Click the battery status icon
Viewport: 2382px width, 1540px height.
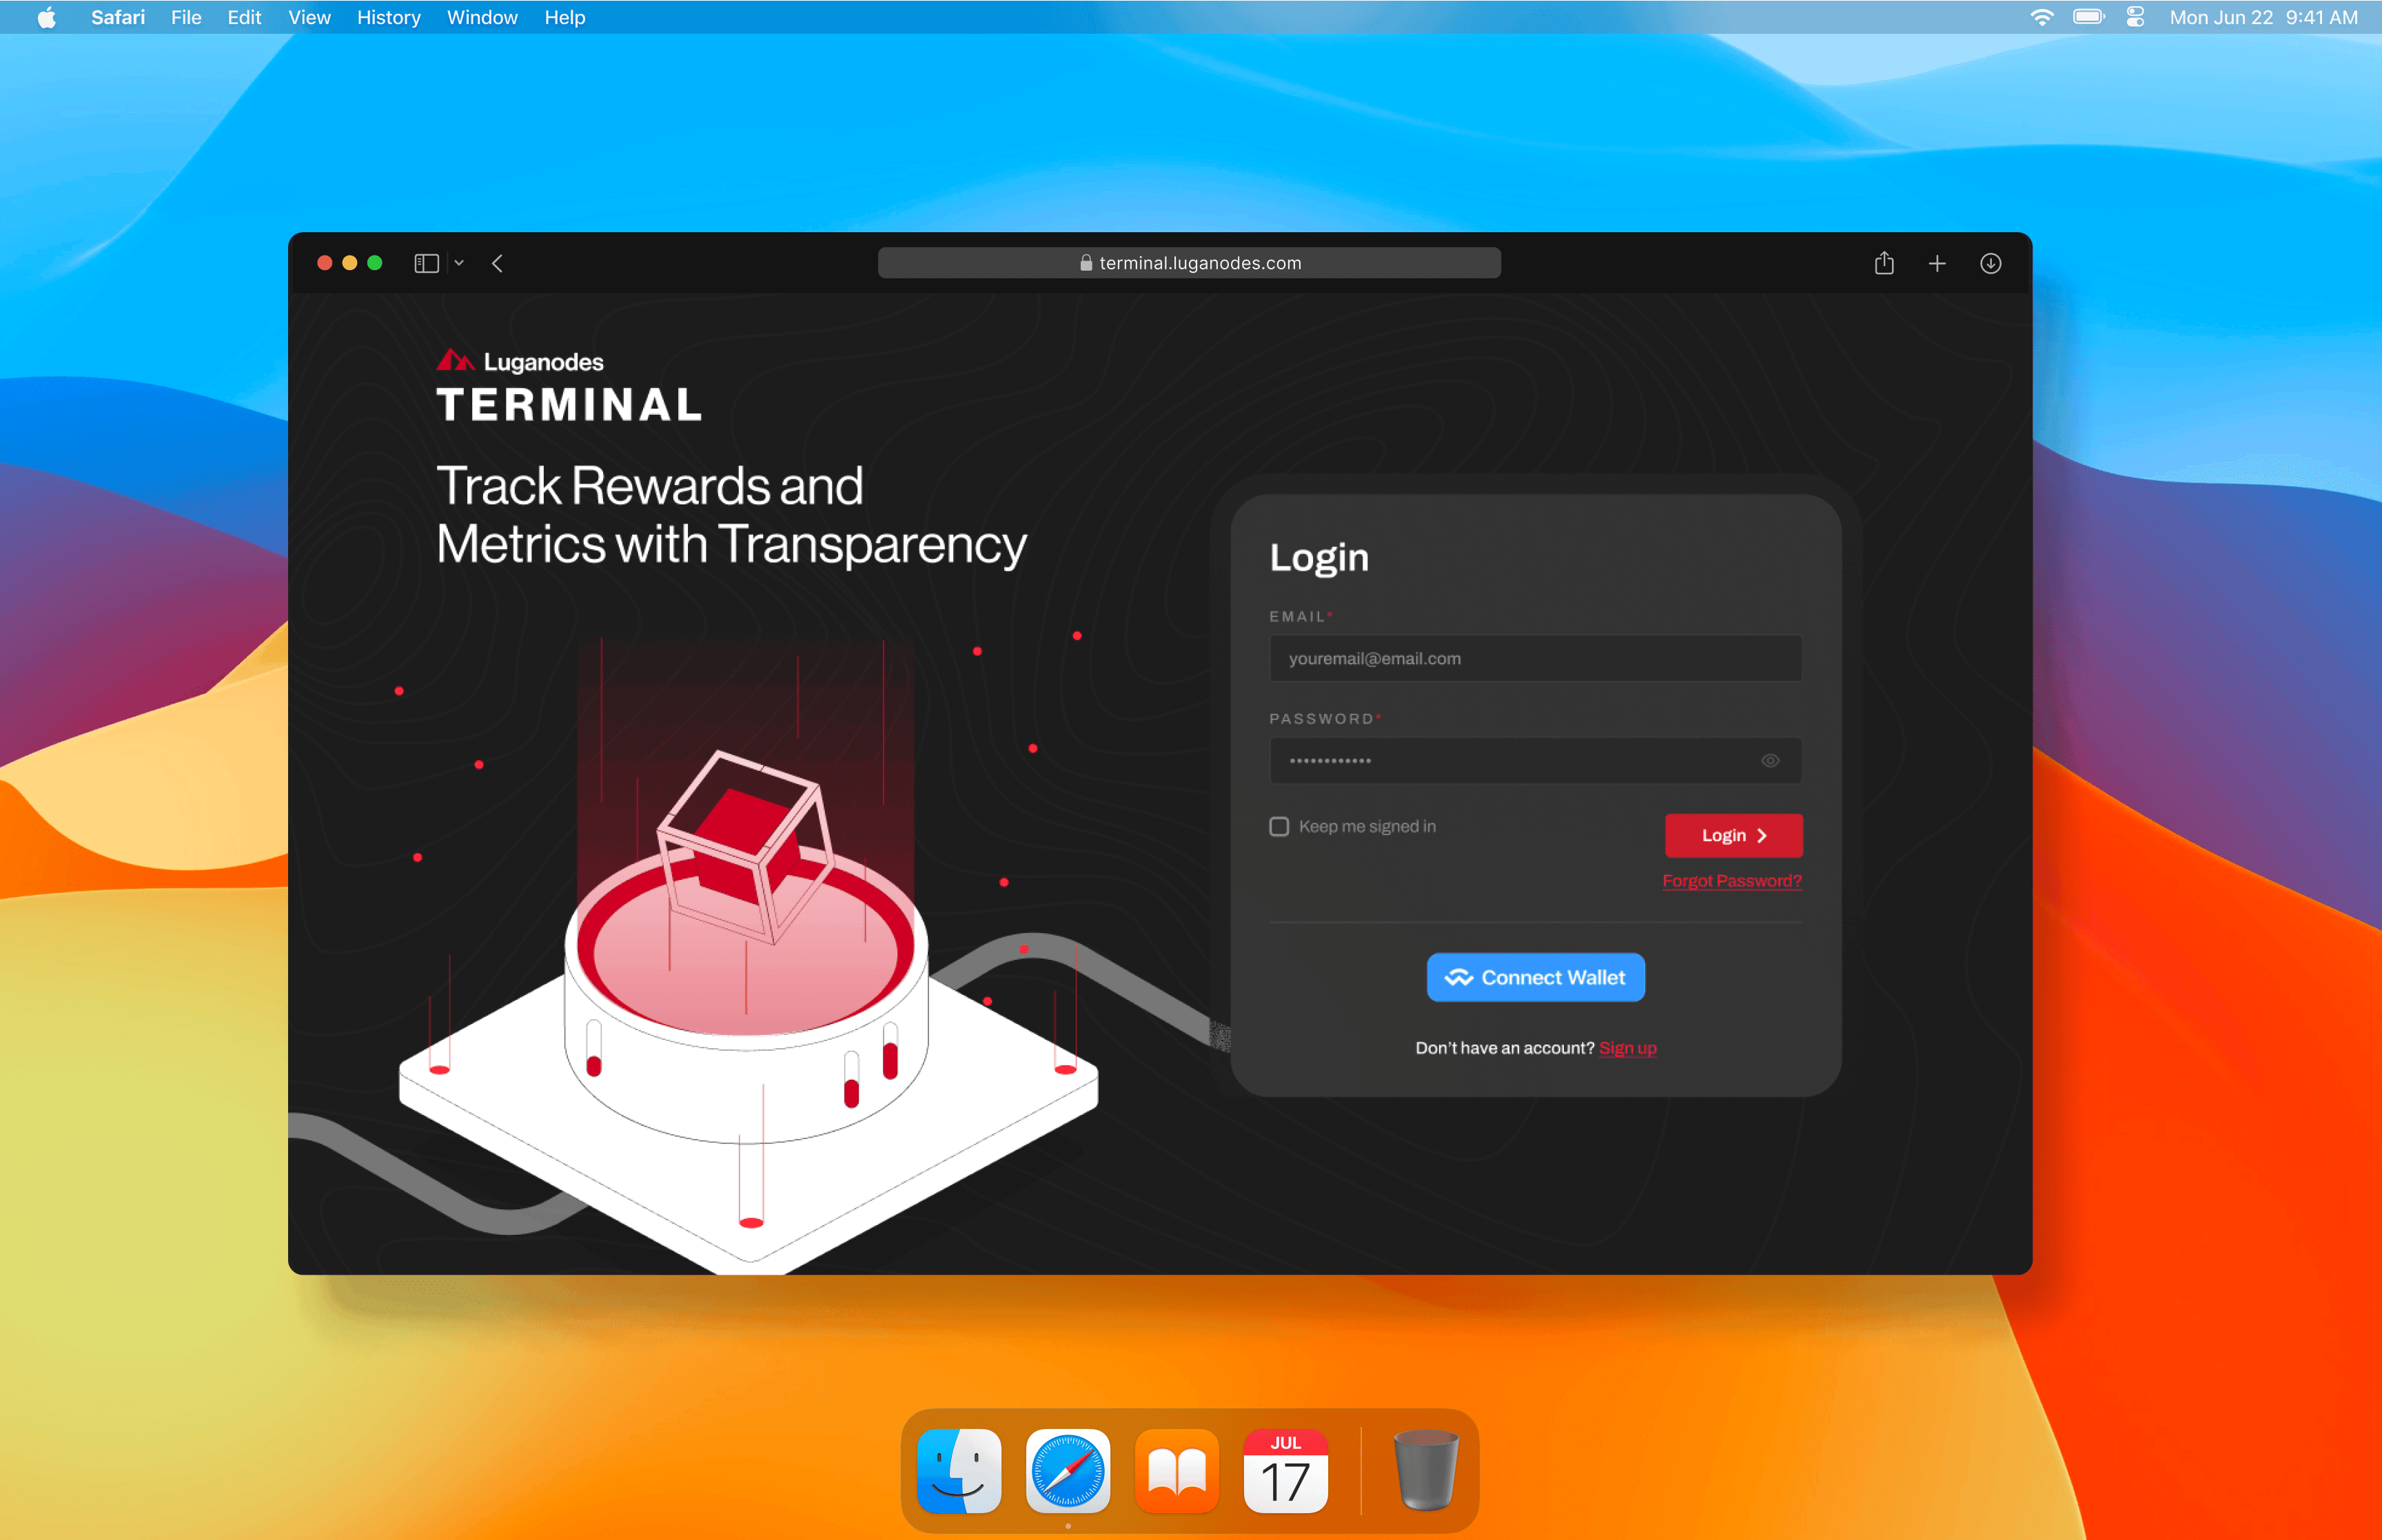click(x=2089, y=17)
